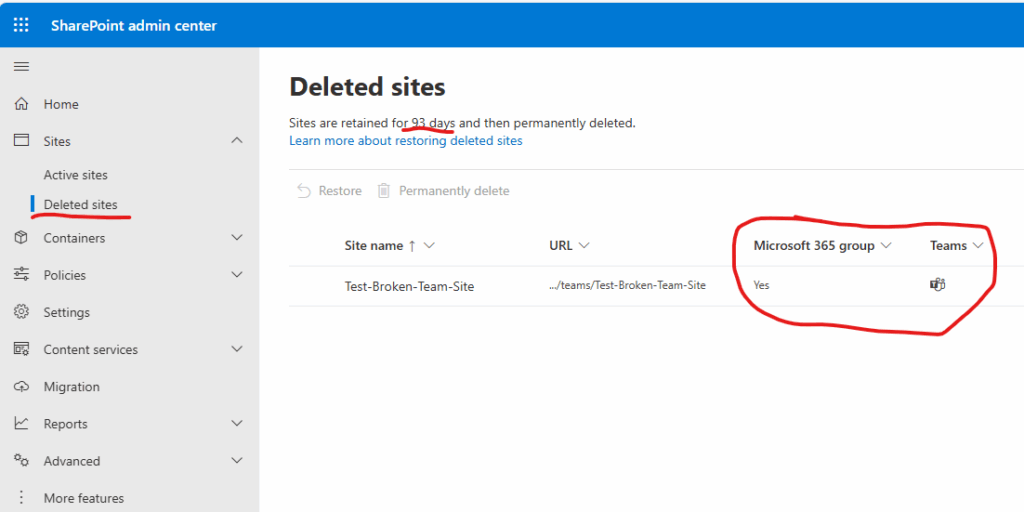Open the URL column filter dropdown
This screenshot has width=1024, height=512.
[x=584, y=246]
